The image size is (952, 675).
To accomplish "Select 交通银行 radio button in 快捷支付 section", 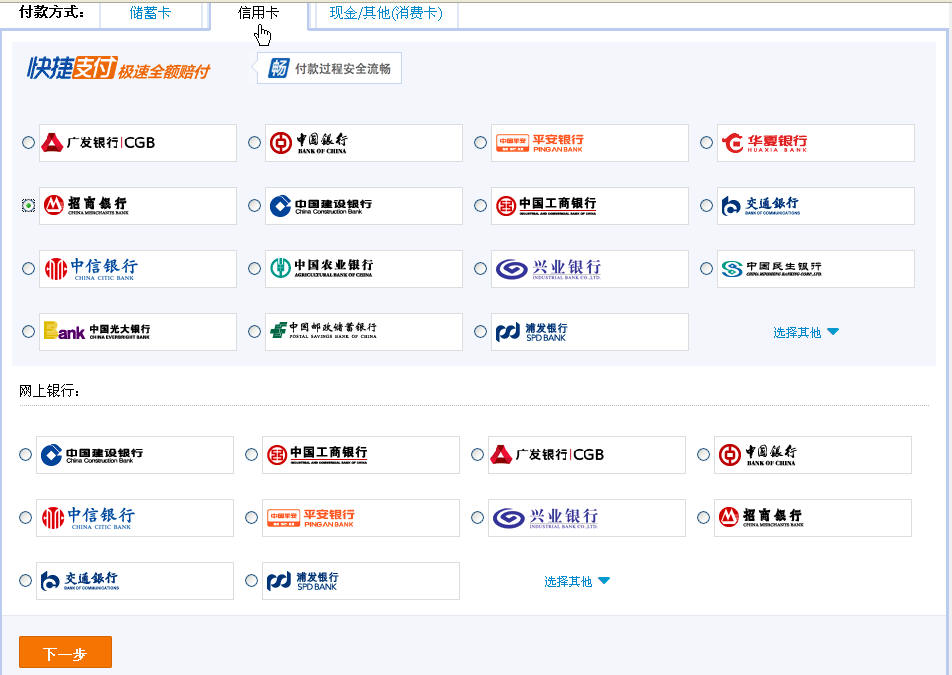I will [x=706, y=206].
